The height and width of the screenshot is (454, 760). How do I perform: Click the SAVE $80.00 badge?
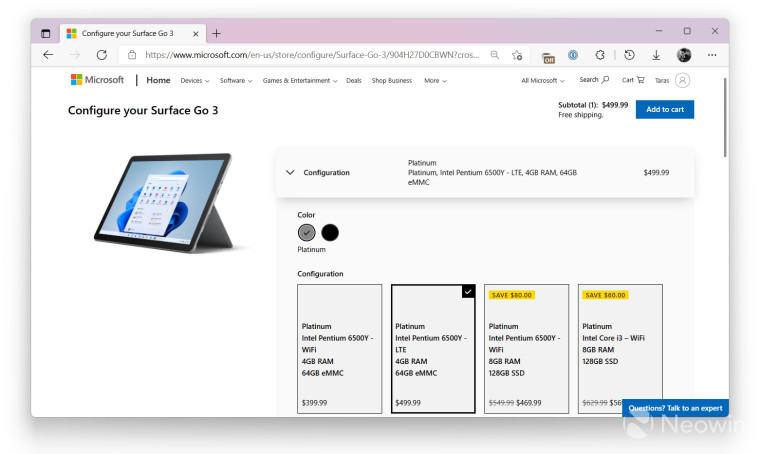[x=511, y=295]
